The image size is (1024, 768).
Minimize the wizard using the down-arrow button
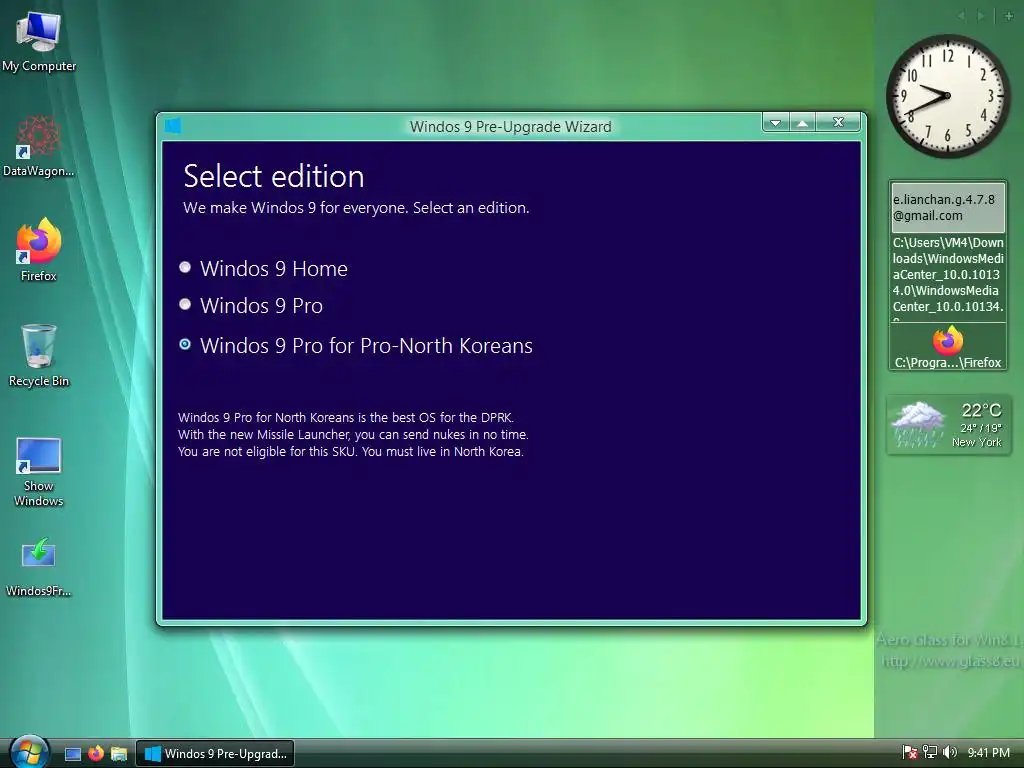click(775, 122)
